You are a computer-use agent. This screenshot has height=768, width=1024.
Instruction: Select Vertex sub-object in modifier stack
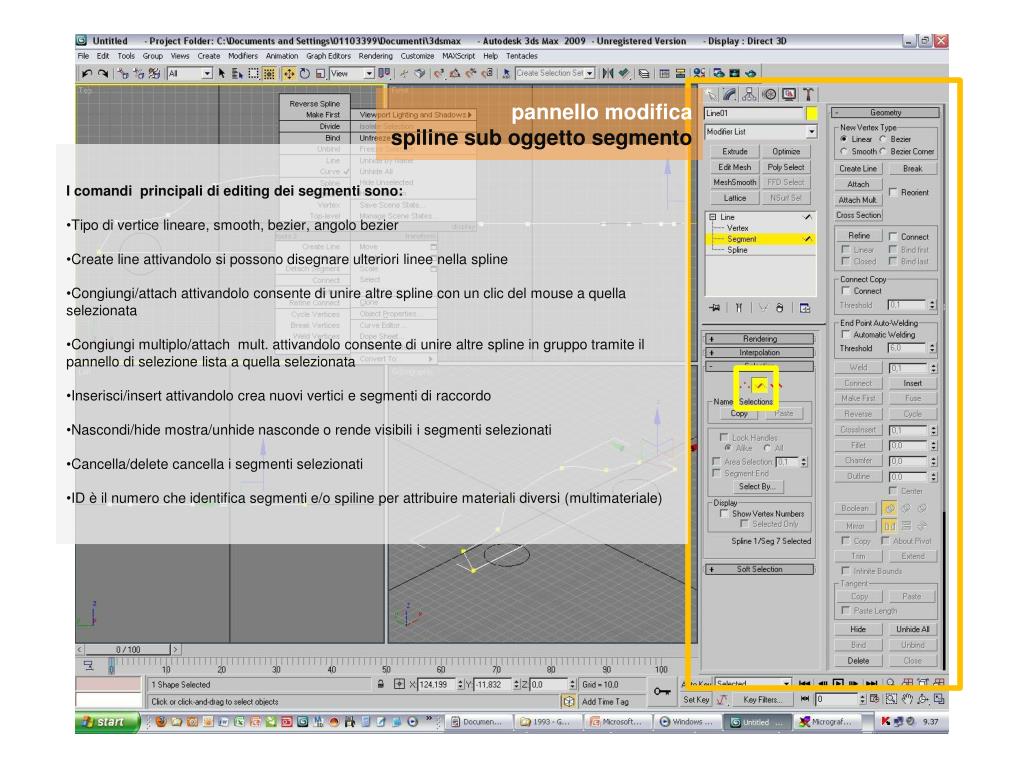point(737,228)
